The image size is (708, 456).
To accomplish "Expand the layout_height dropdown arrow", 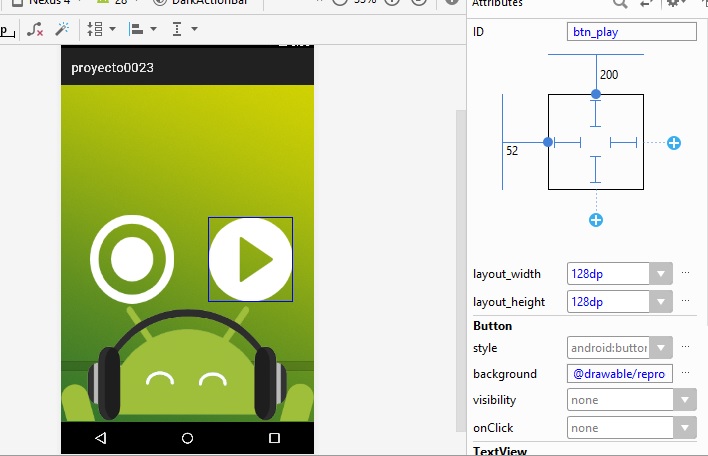I will pos(660,301).
